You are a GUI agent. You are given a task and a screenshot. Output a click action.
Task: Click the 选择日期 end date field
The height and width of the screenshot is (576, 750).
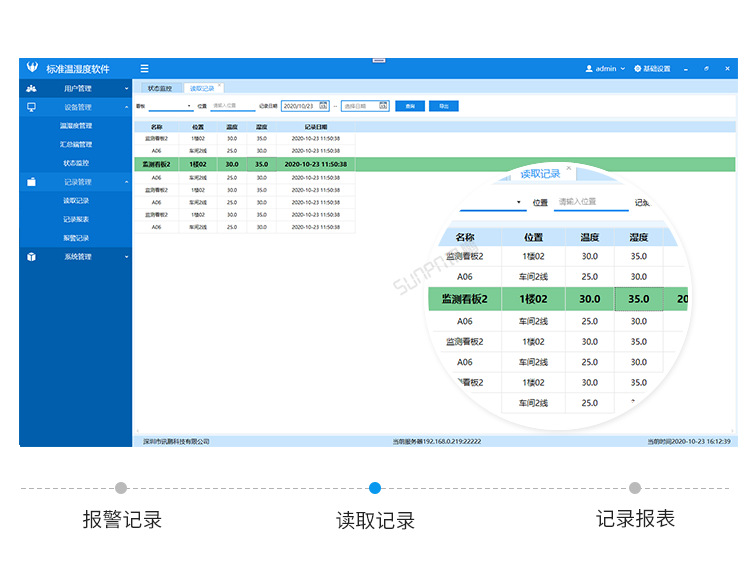click(x=365, y=106)
